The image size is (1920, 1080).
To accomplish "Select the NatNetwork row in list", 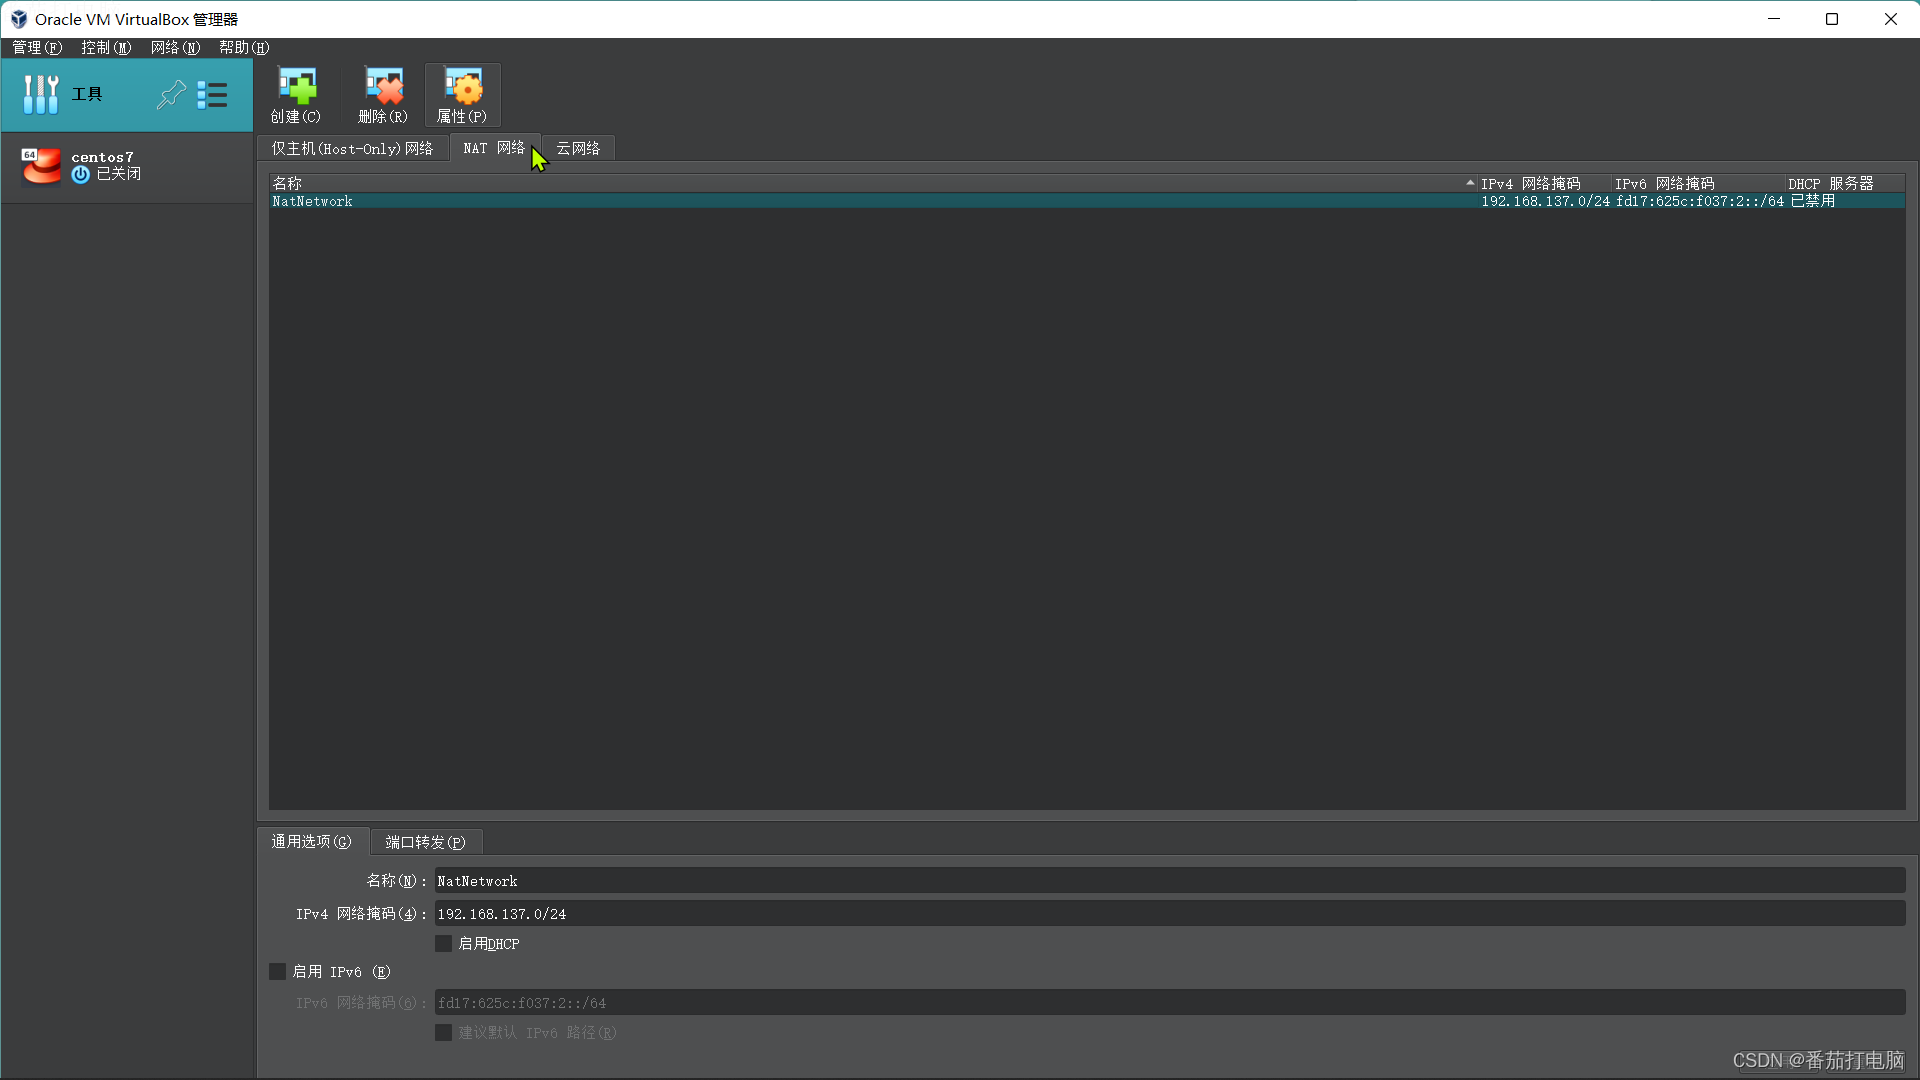I will 1087,202.
